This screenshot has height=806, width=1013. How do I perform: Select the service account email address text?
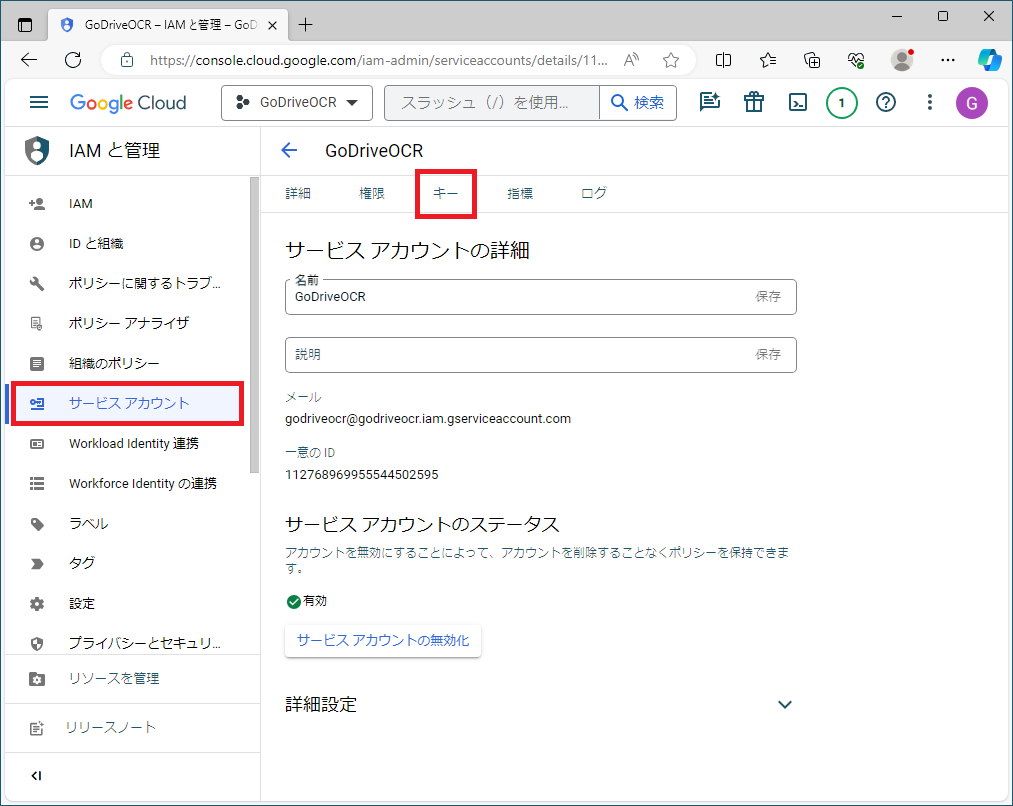428,418
